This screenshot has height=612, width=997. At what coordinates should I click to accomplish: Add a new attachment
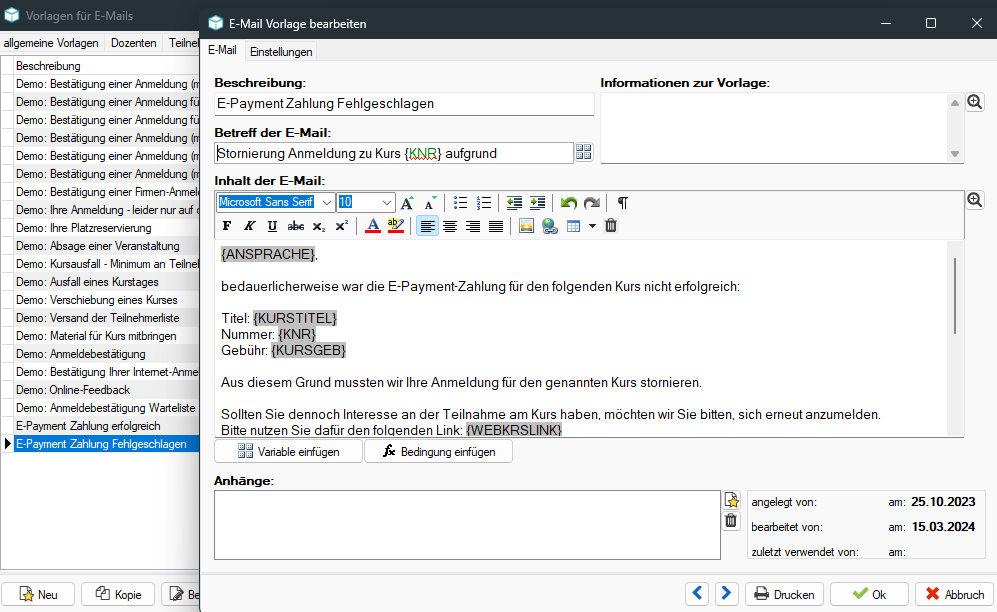731,500
